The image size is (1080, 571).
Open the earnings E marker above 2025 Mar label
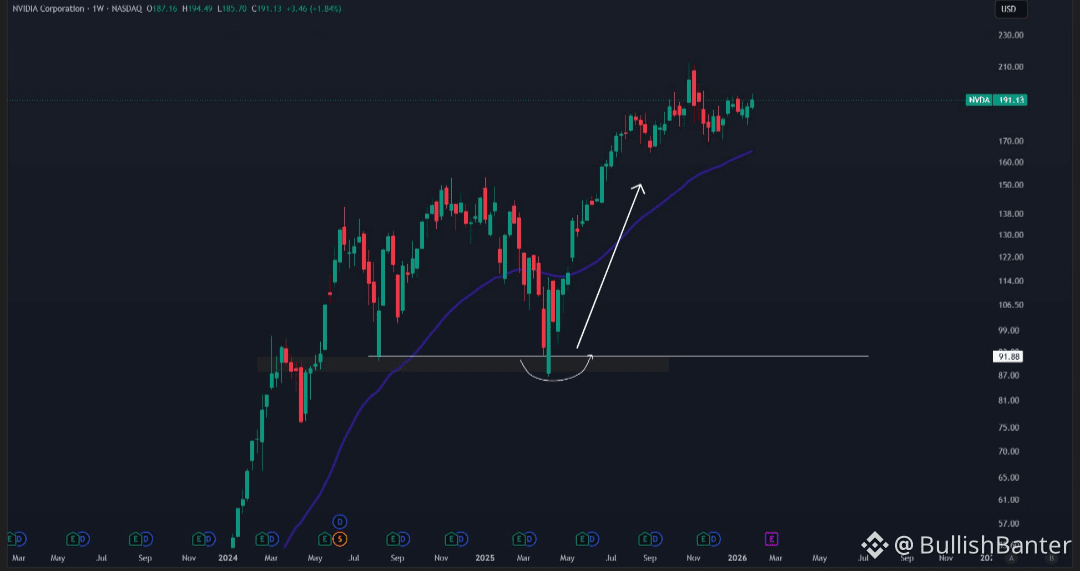click(519, 539)
